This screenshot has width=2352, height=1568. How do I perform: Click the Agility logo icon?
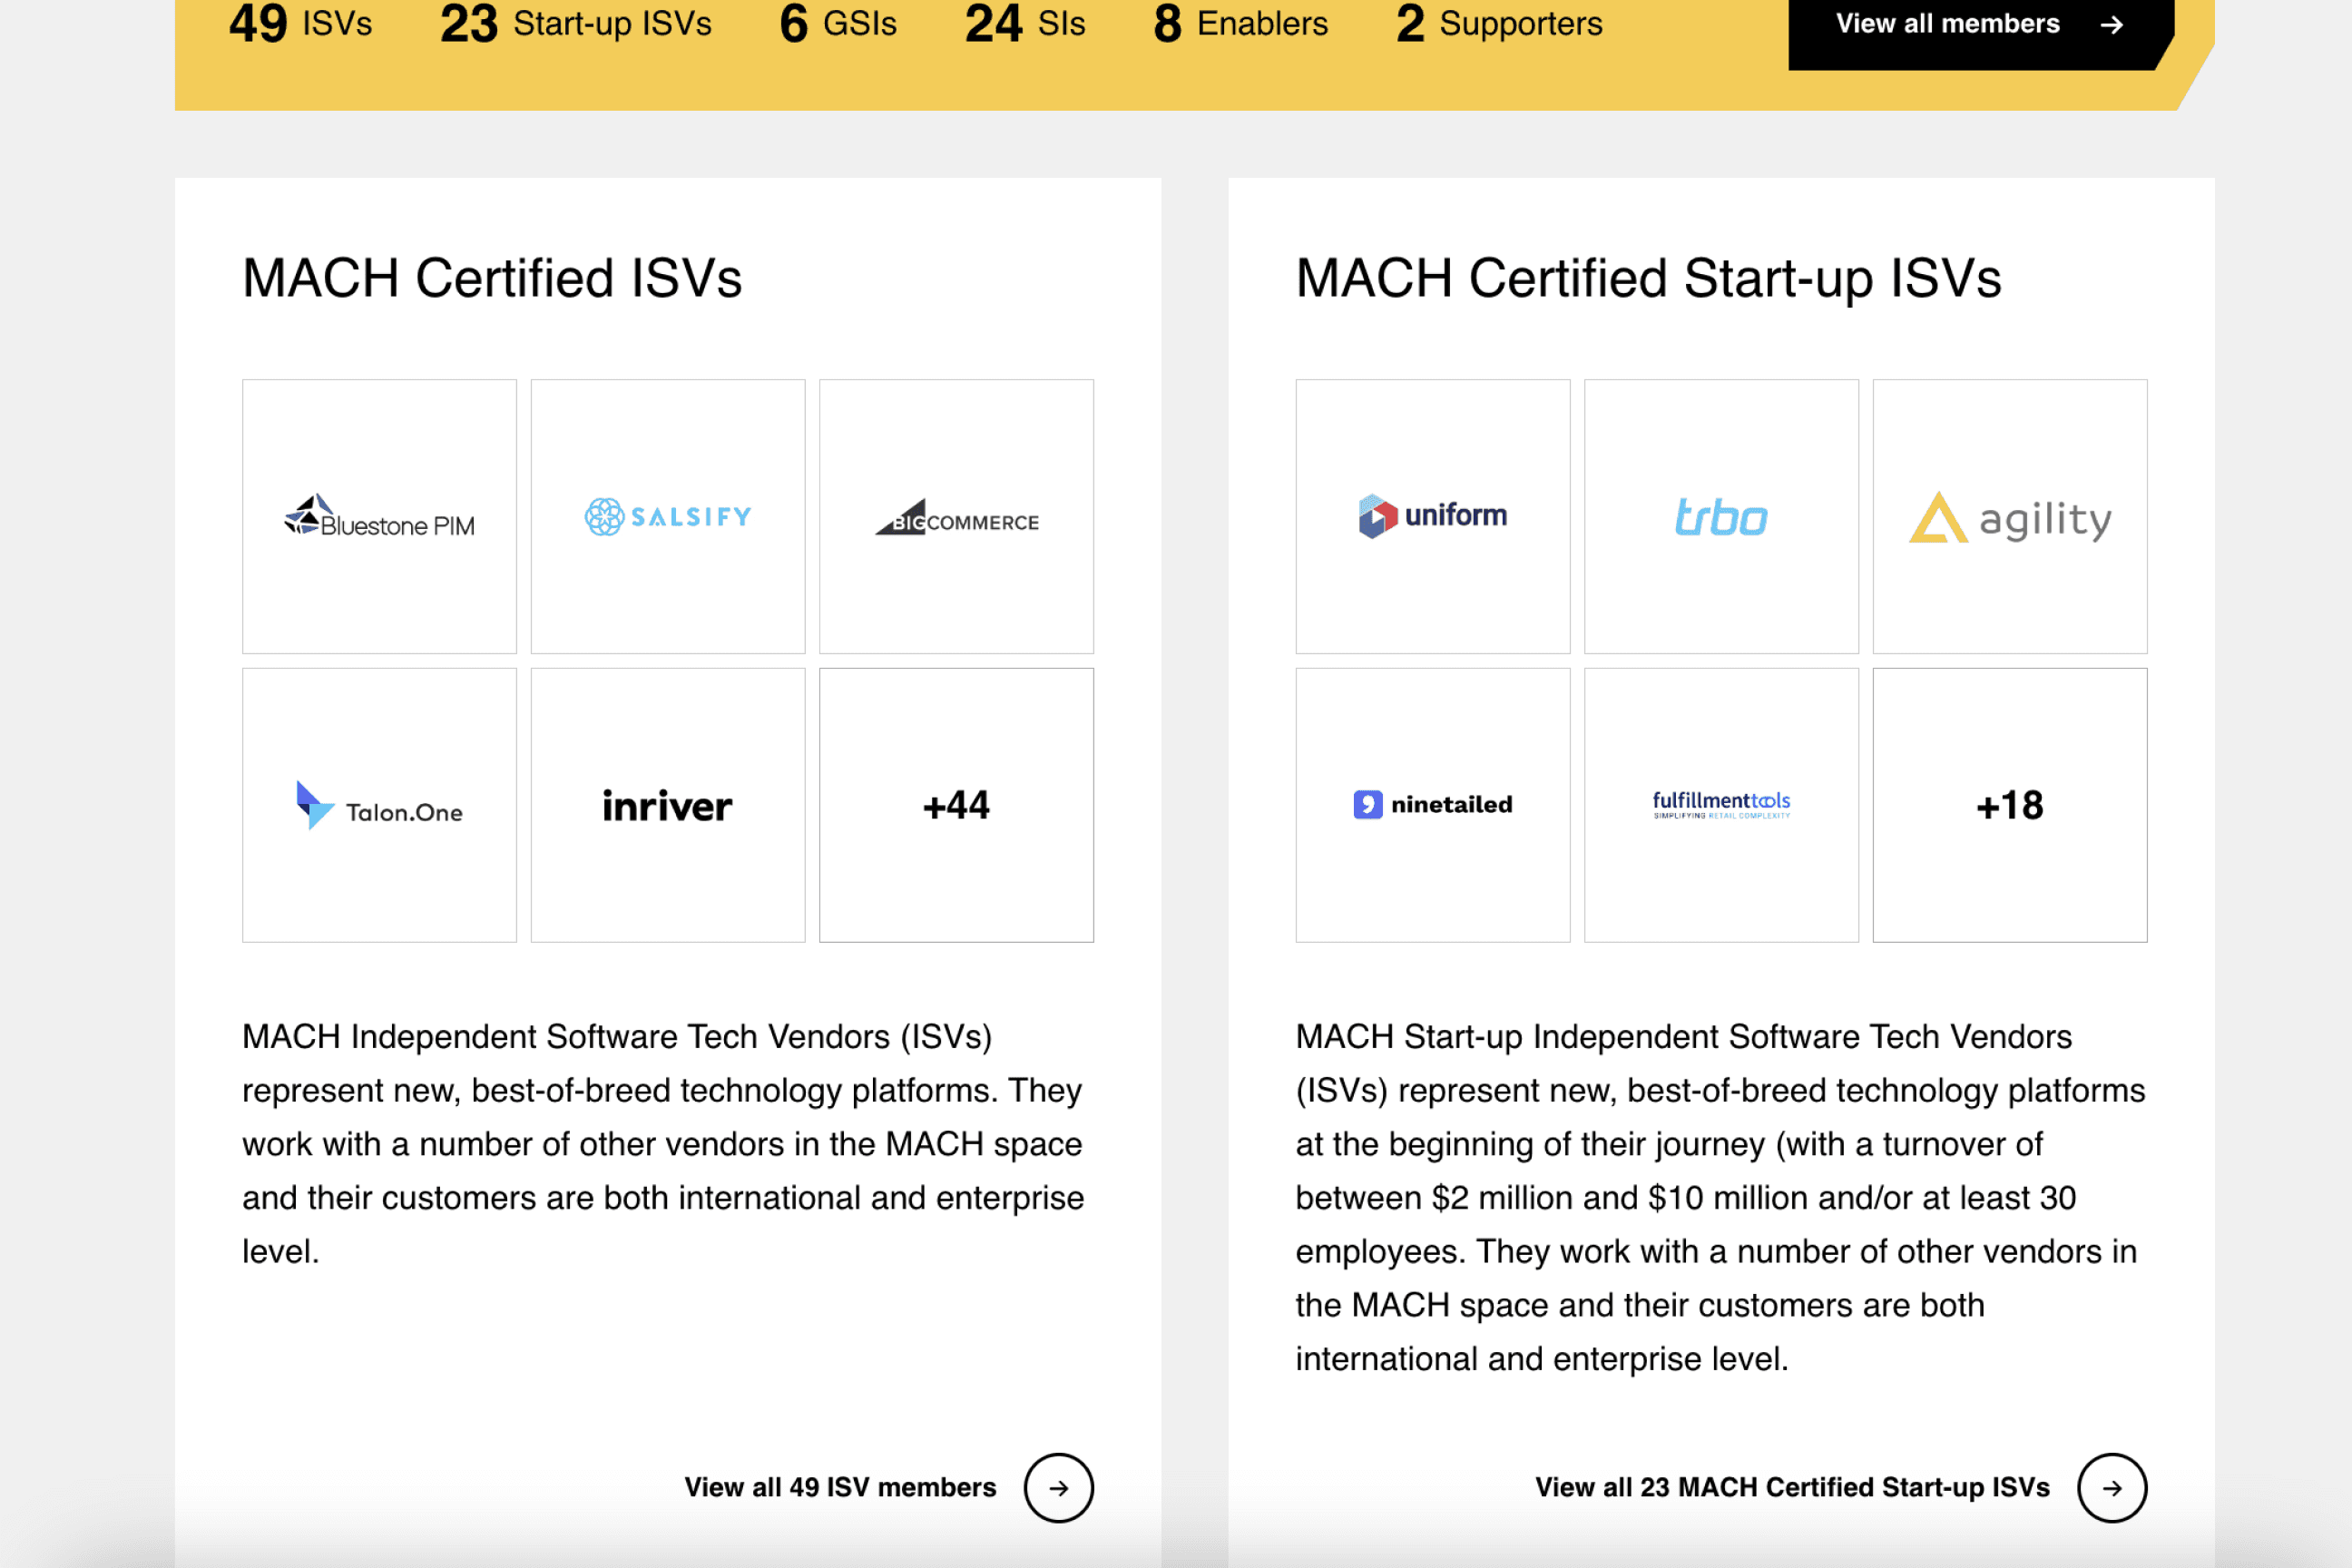1937,516
